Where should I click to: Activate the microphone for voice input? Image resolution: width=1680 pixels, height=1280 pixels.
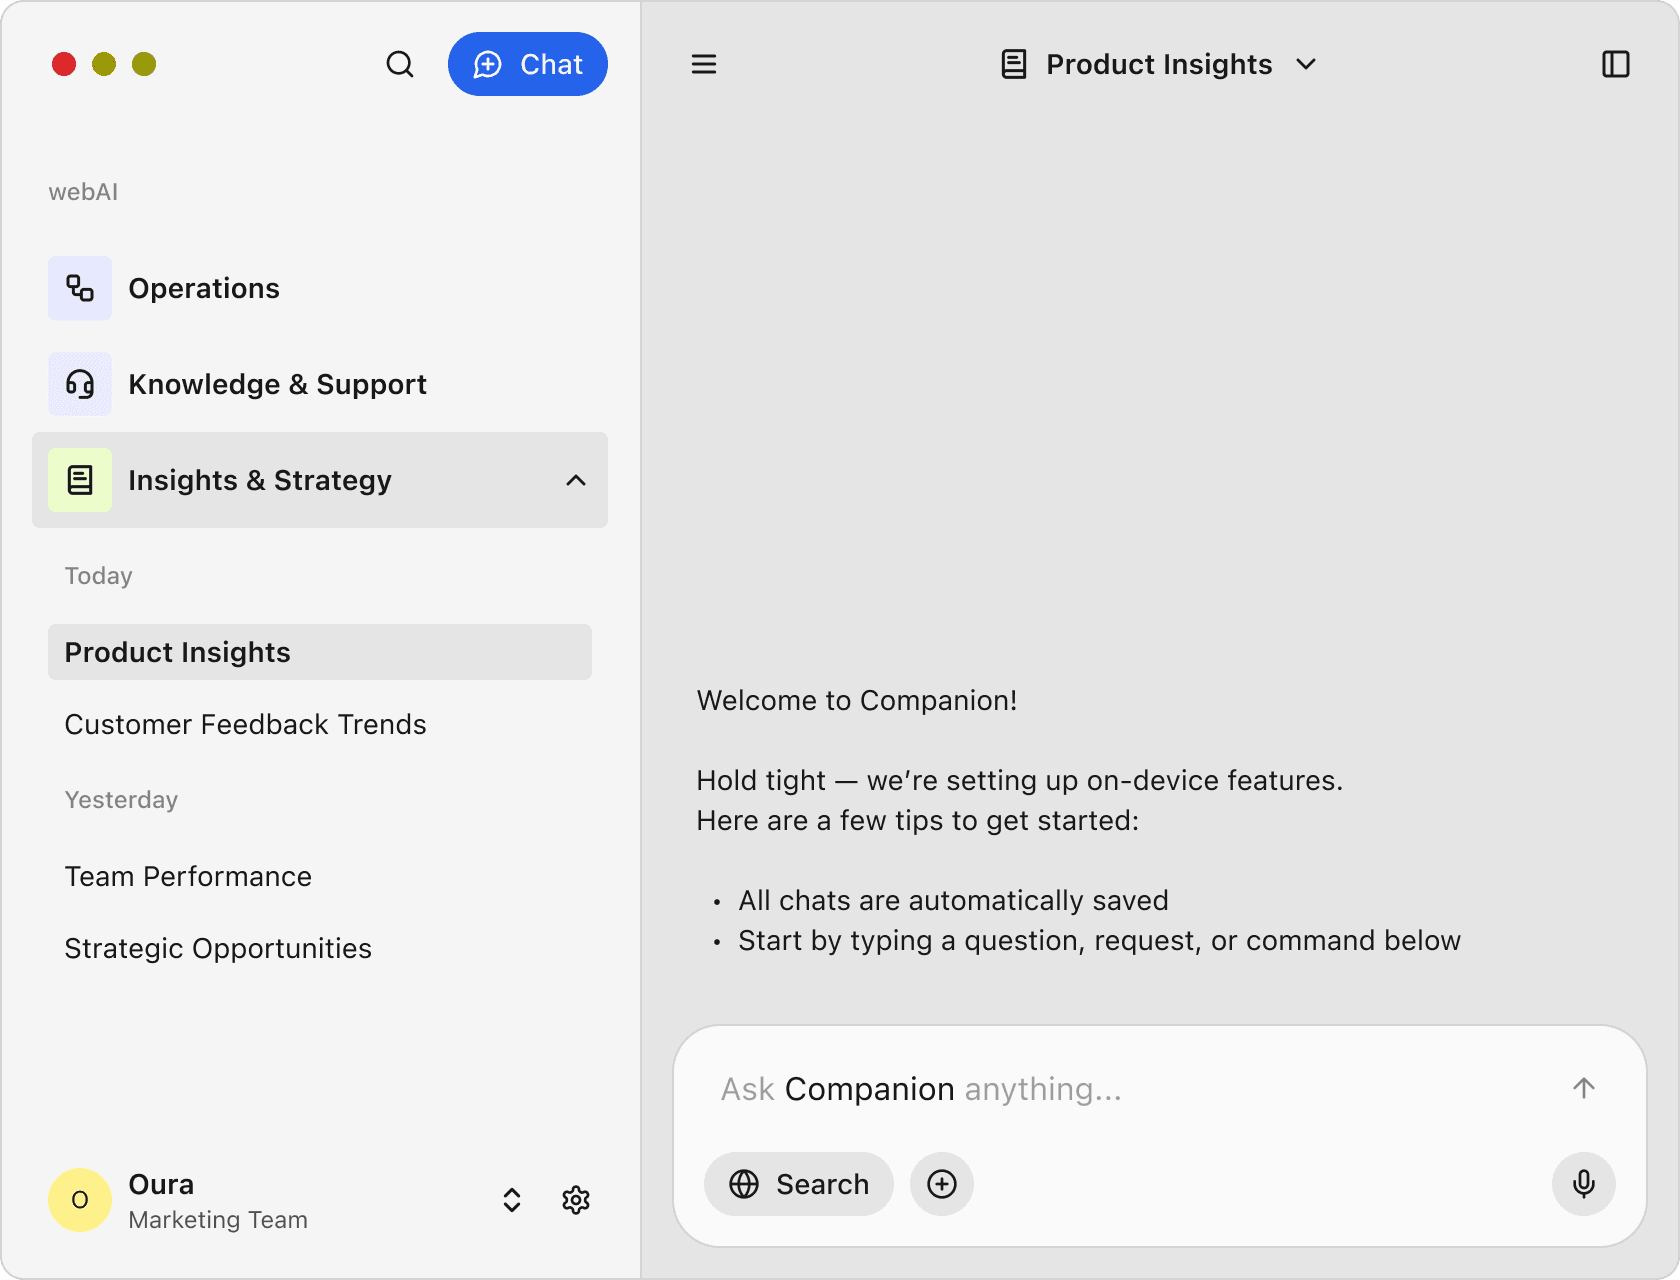(x=1583, y=1184)
